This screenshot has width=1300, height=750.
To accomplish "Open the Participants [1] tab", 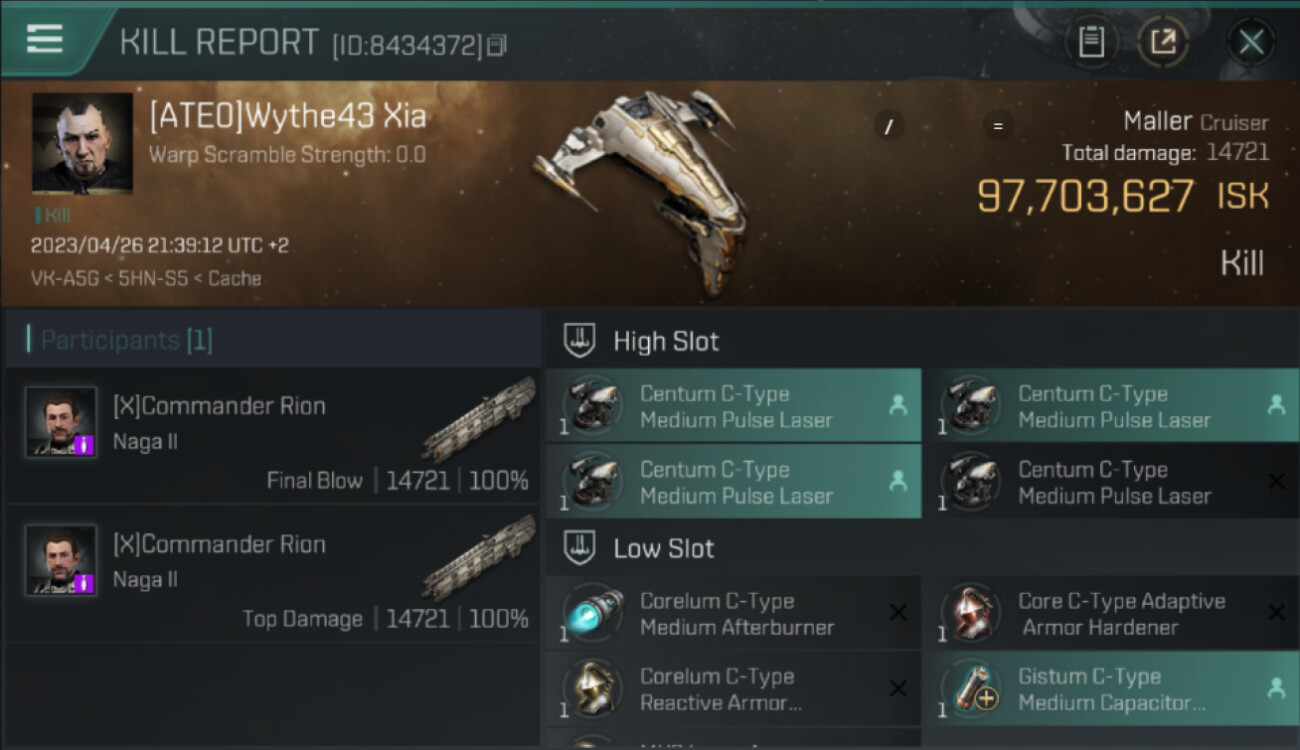I will (x=120, y=340).
